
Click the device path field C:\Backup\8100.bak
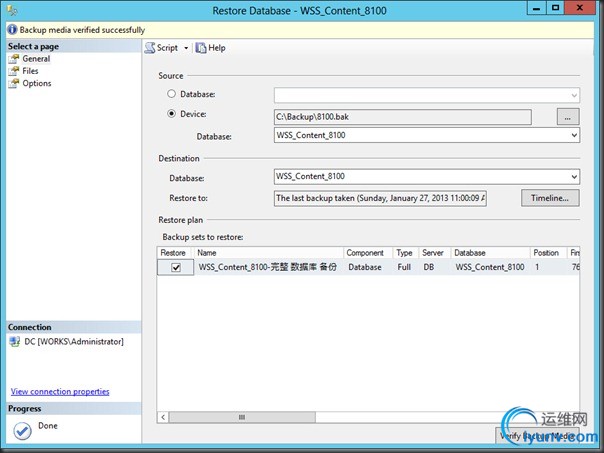tap(403, 117)
